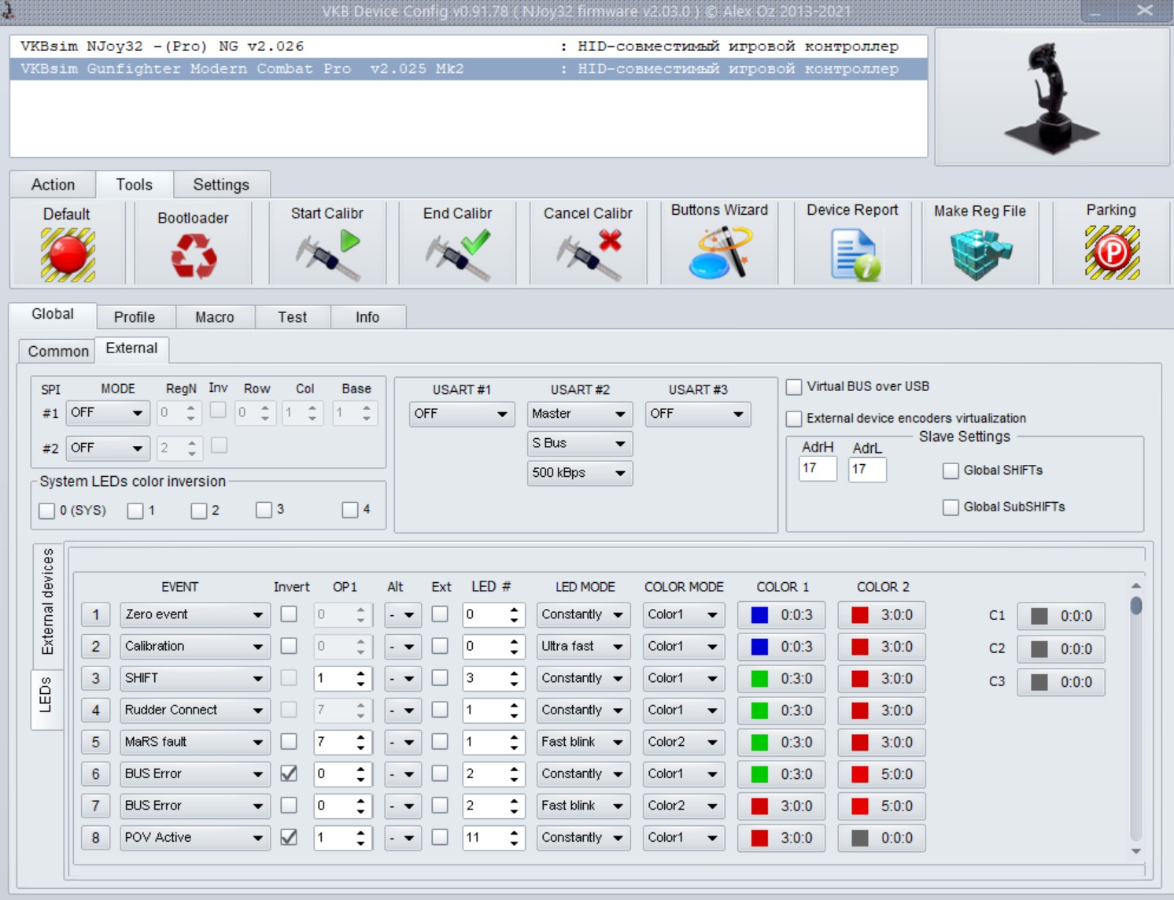Click the Make Reg File icon
The image size is (1174, 900).
click(x=979, y=254)
